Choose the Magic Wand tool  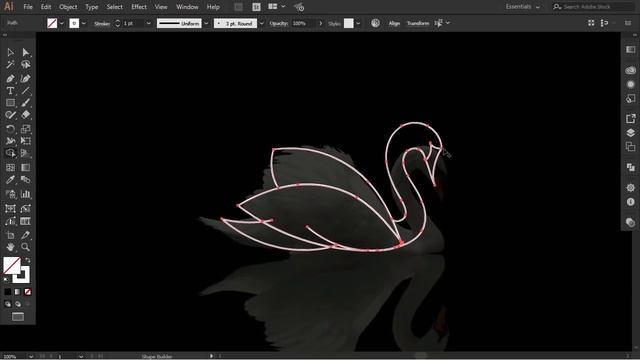click(11, 64)
